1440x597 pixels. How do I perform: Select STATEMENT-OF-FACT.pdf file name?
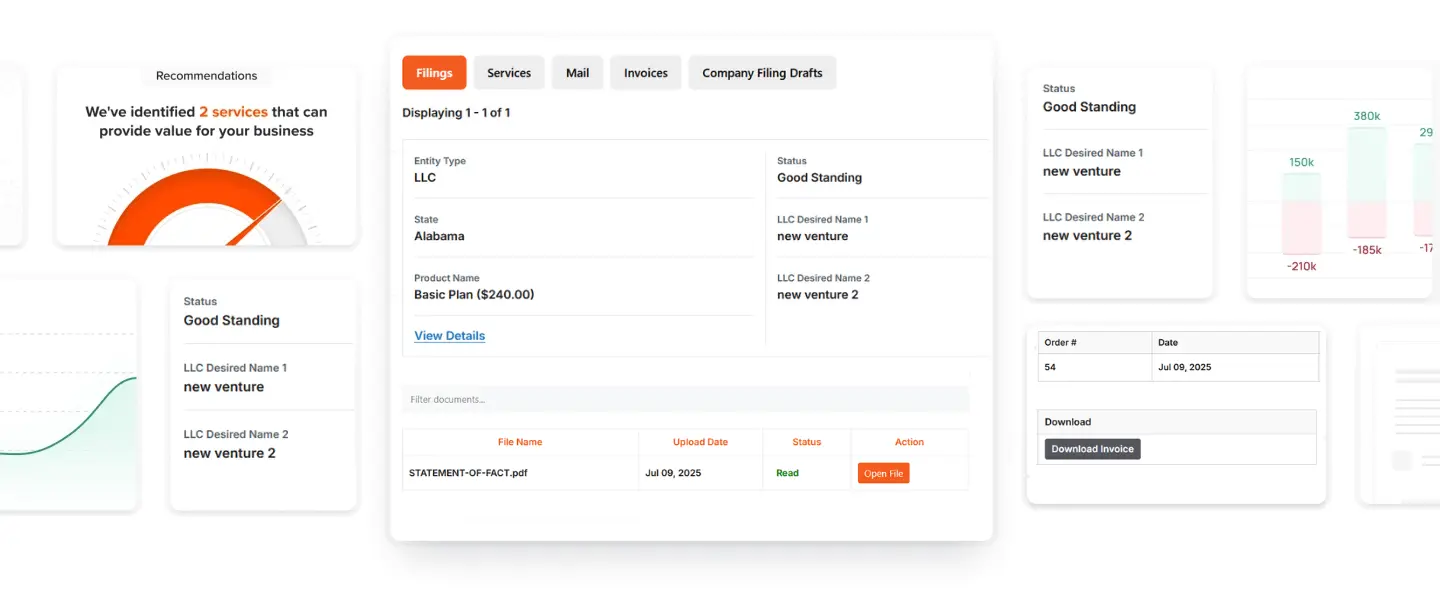[468, 473]
